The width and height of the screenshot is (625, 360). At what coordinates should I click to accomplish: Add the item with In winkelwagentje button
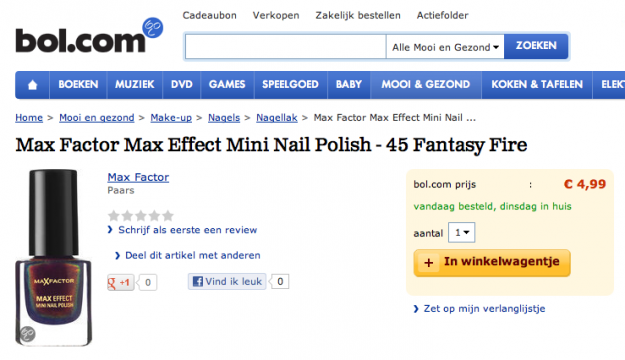[492, 263]
